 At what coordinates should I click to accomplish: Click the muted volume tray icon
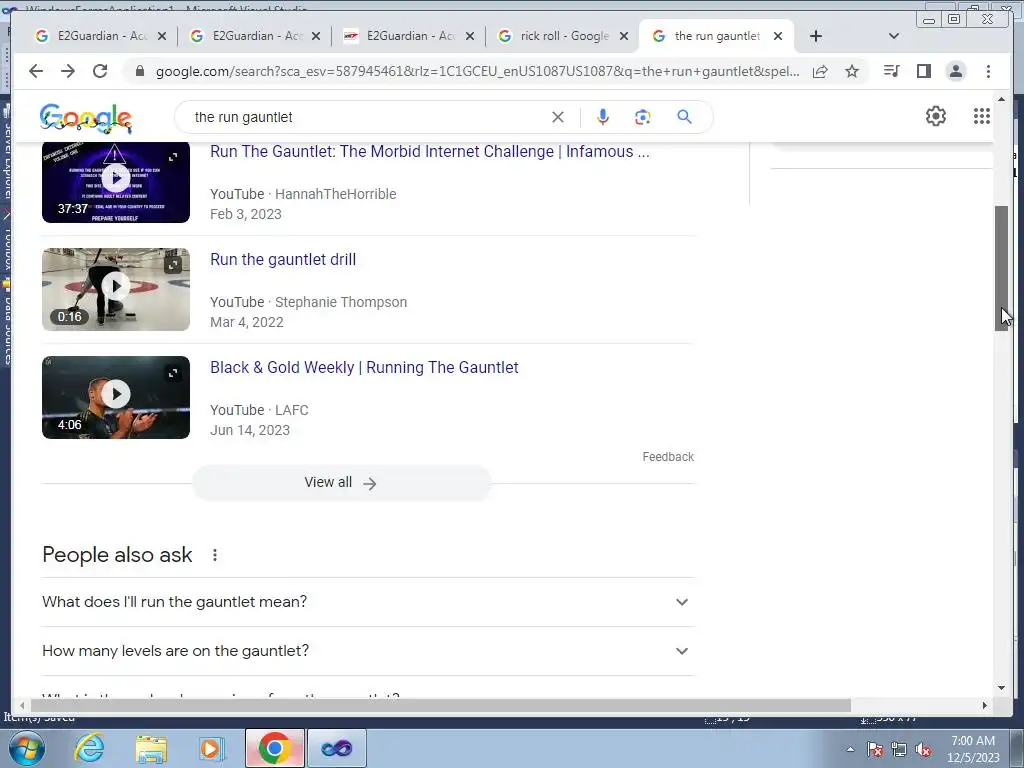coord(923,749)
